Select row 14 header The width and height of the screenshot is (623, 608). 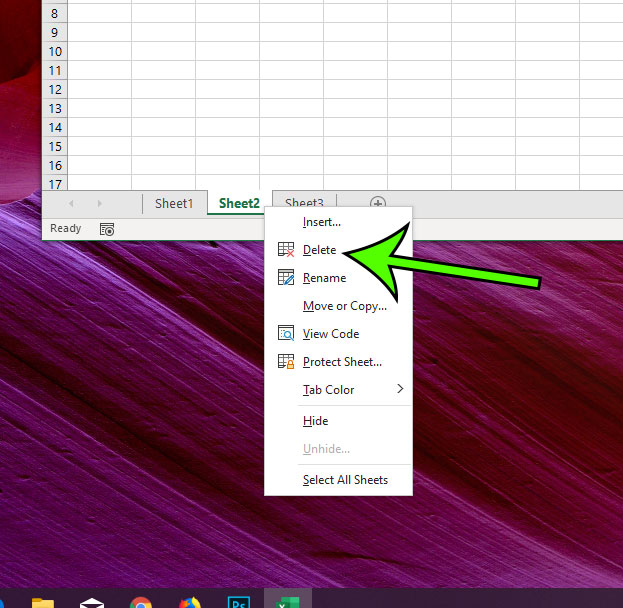(55, 127)
